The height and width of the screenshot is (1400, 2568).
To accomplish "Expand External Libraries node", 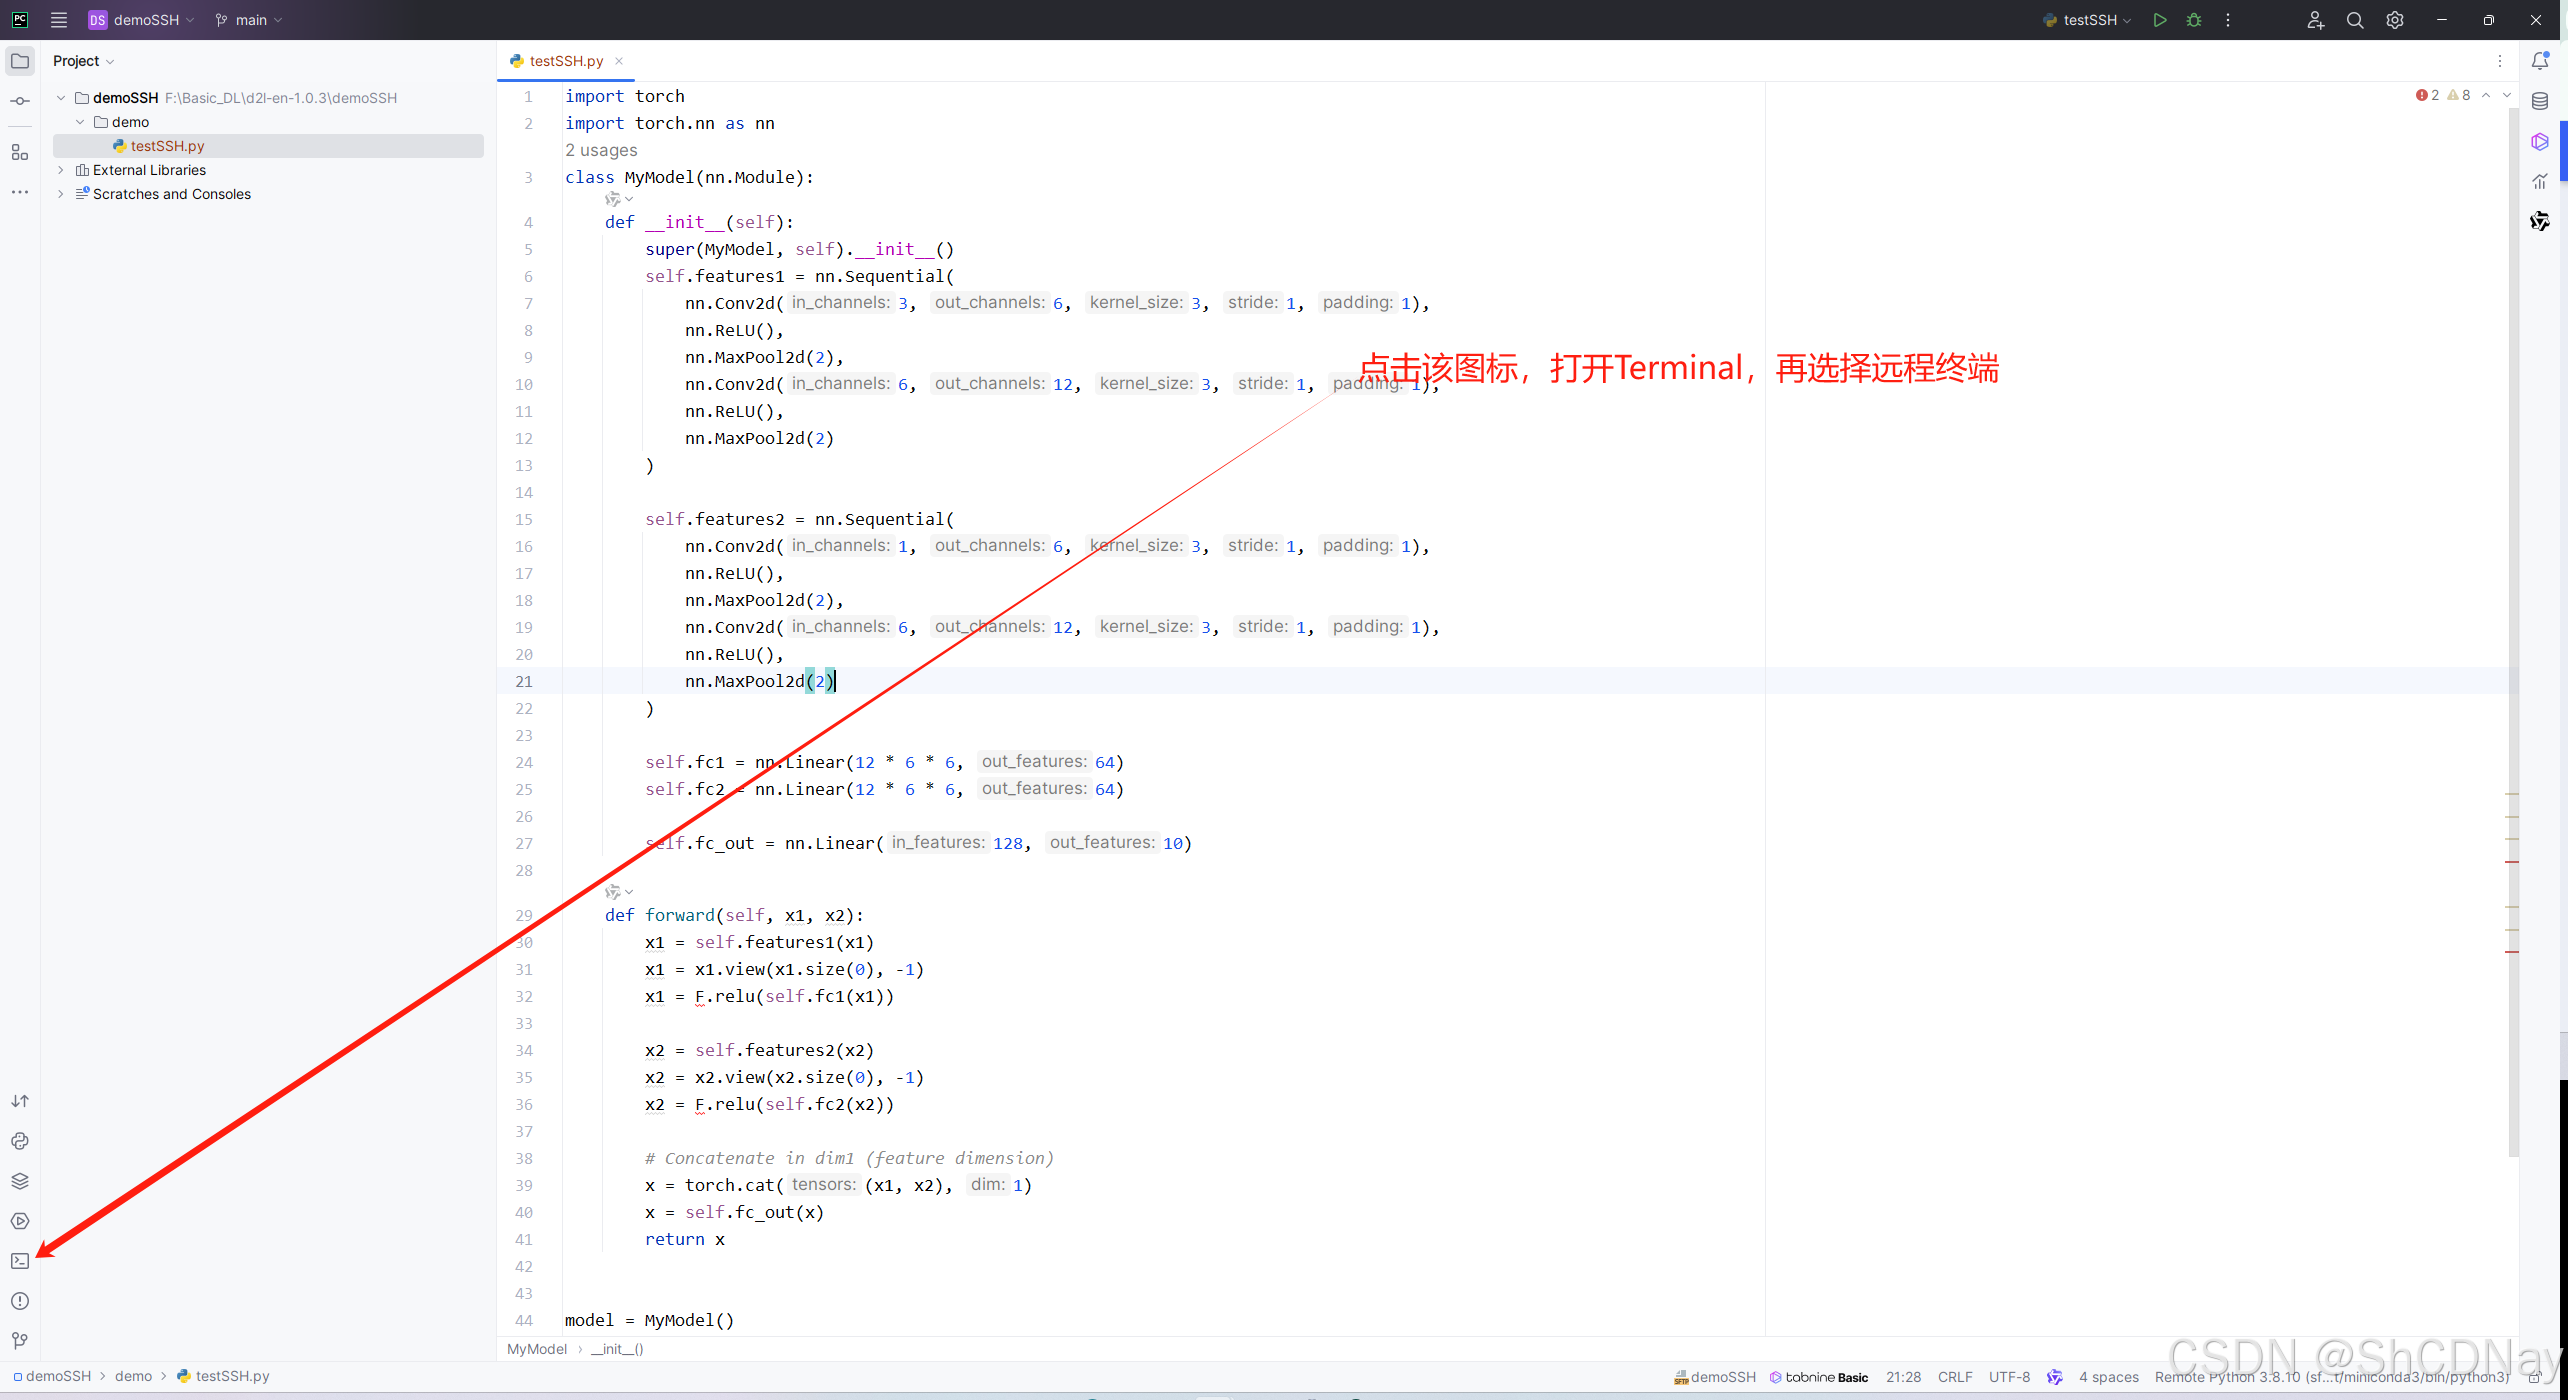I will pos(61,170).
